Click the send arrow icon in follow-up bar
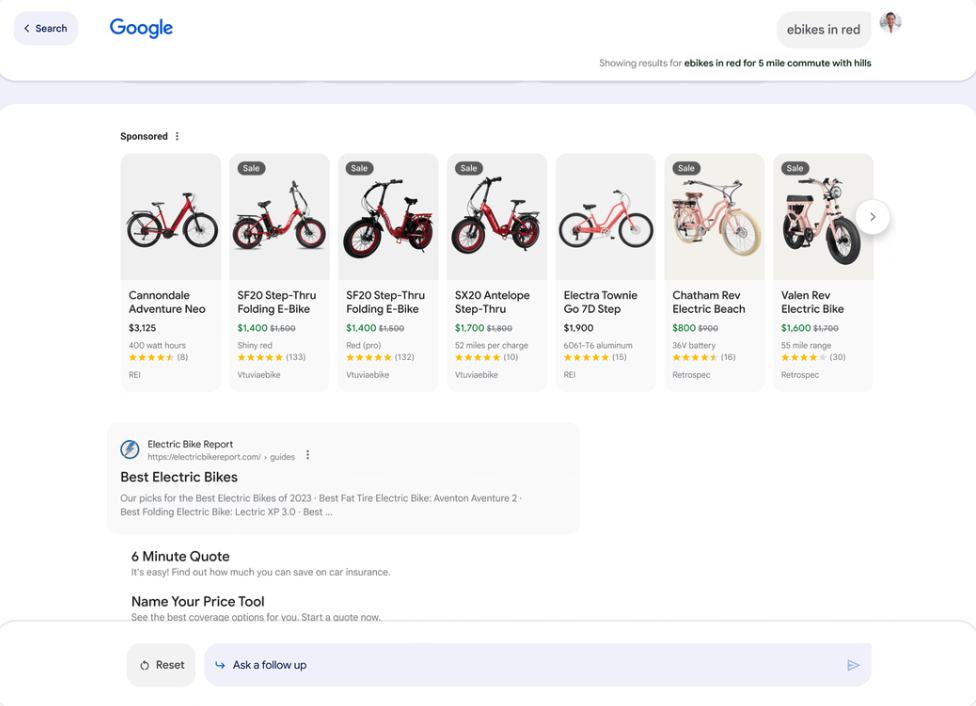This screenshot has width=976, height=706. tap(853, 665)
